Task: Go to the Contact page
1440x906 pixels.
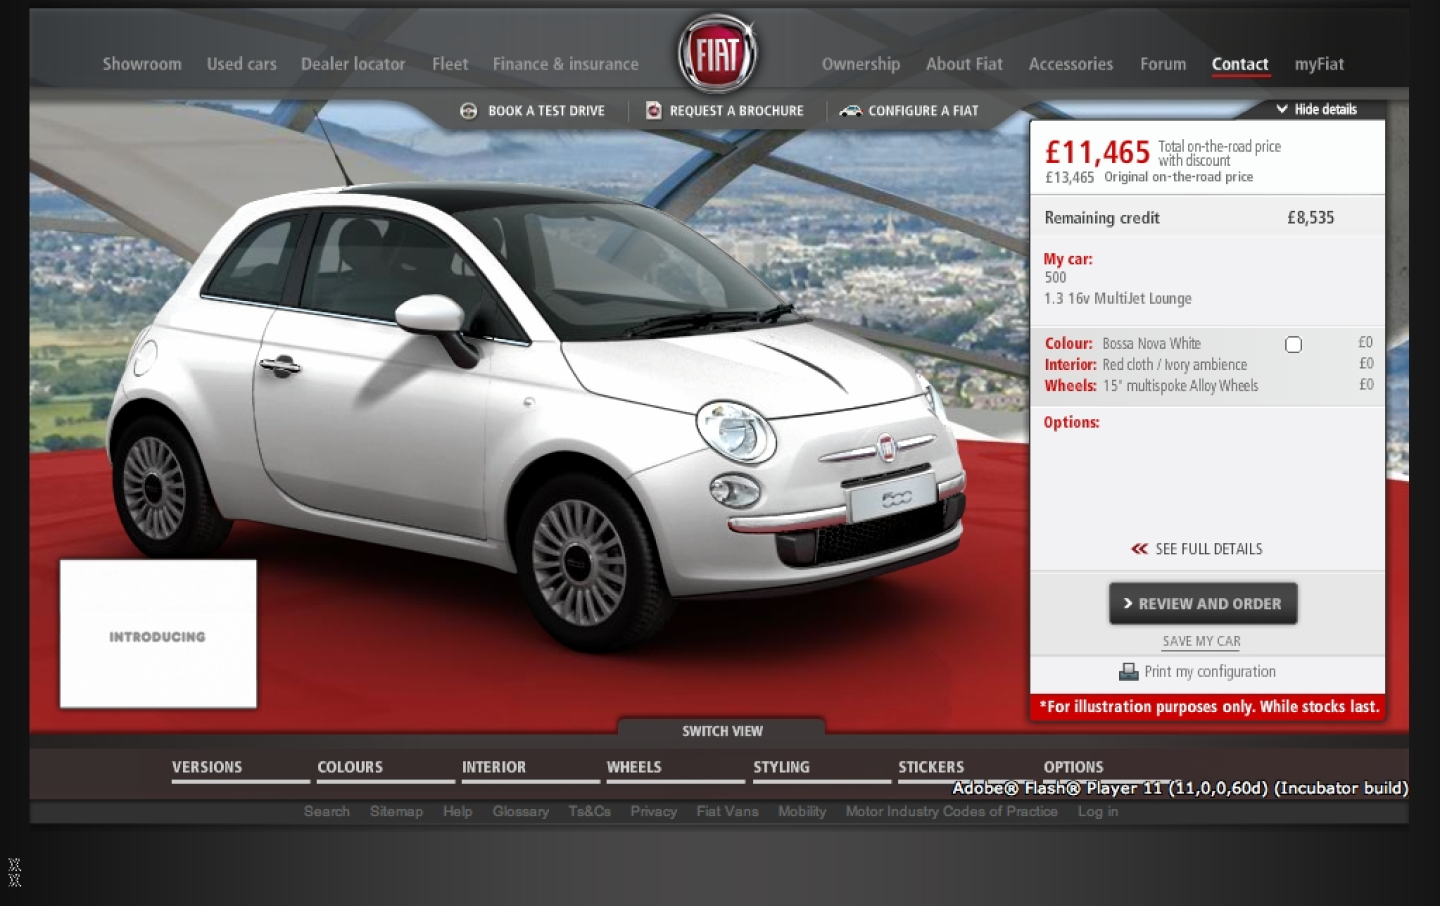Action: coord(1240,64)
